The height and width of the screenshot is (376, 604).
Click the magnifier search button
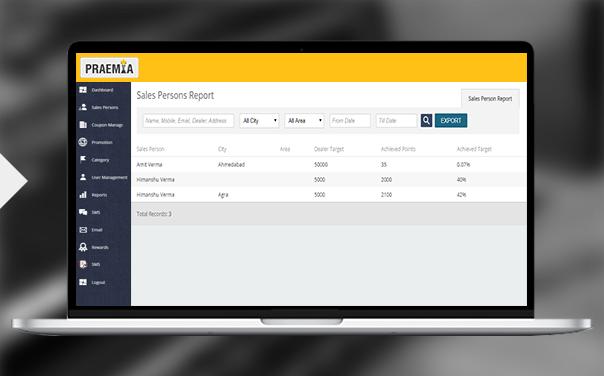click(426, 121)
